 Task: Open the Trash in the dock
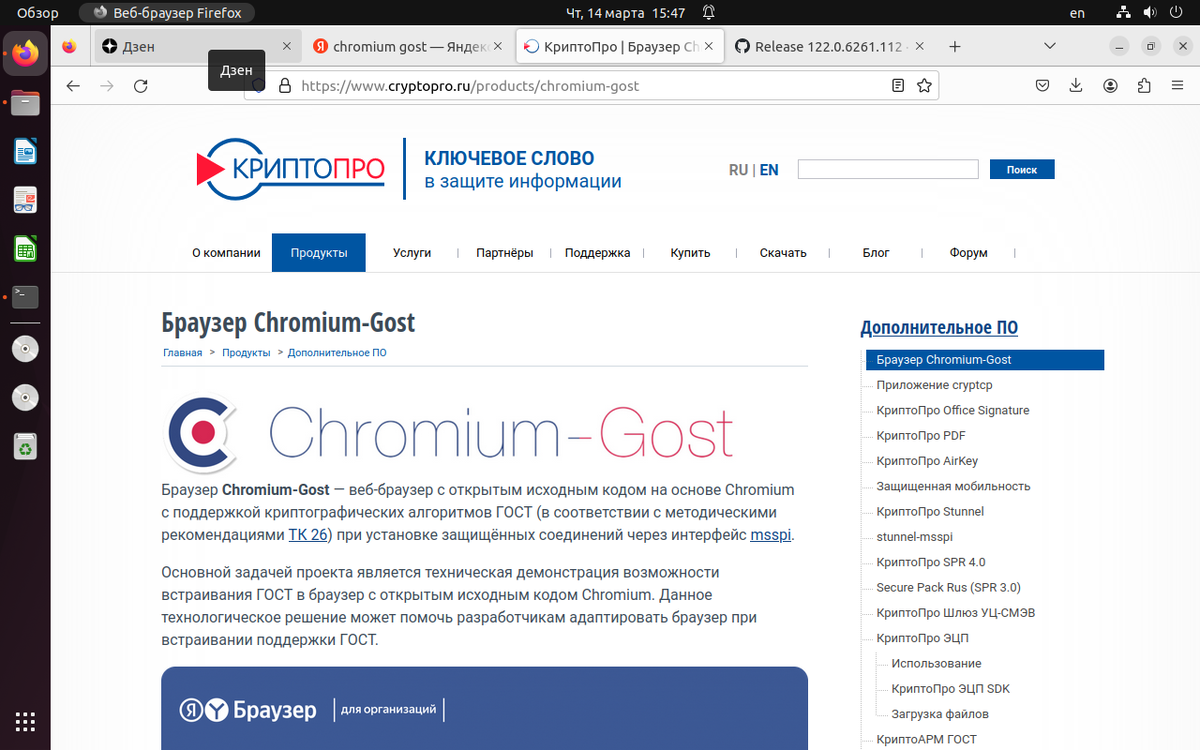click(x=25, y=447)
